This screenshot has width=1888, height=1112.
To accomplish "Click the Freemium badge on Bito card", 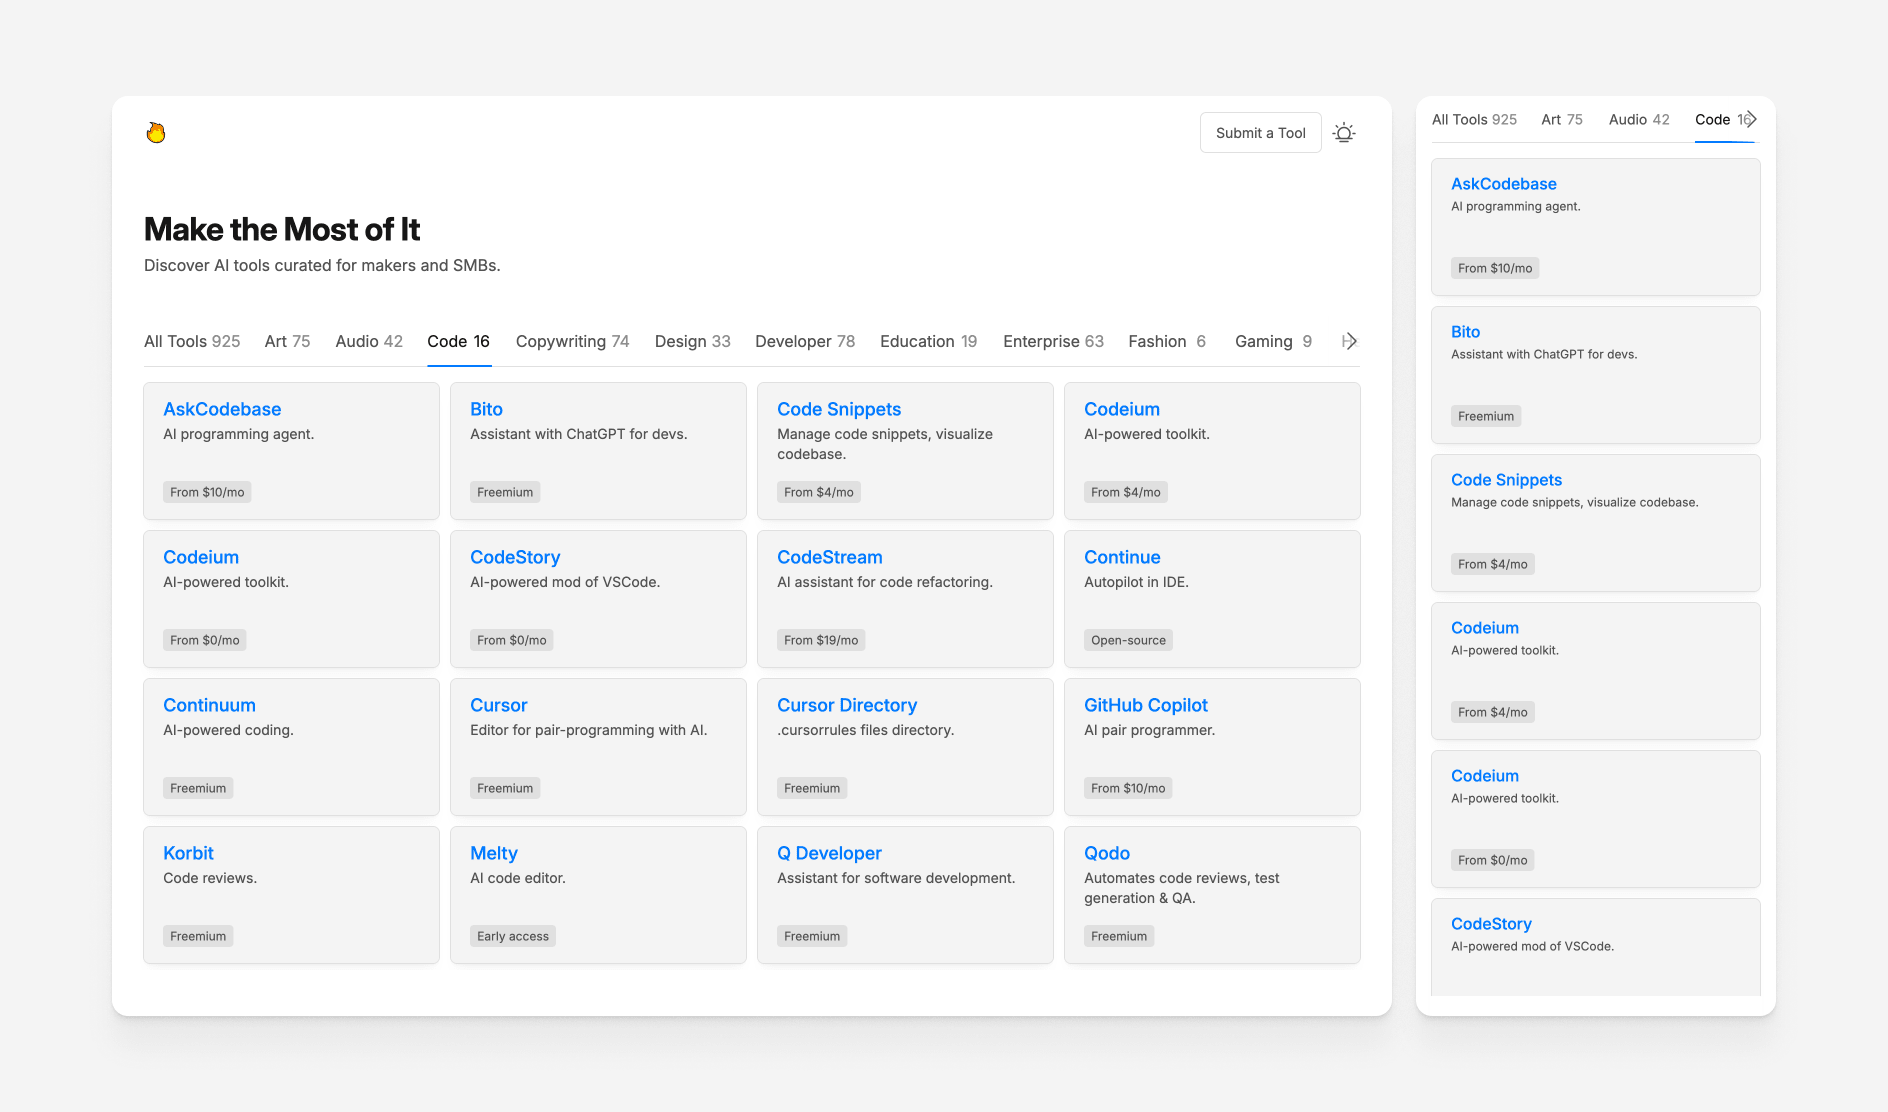I will click(x=504, y=491).
